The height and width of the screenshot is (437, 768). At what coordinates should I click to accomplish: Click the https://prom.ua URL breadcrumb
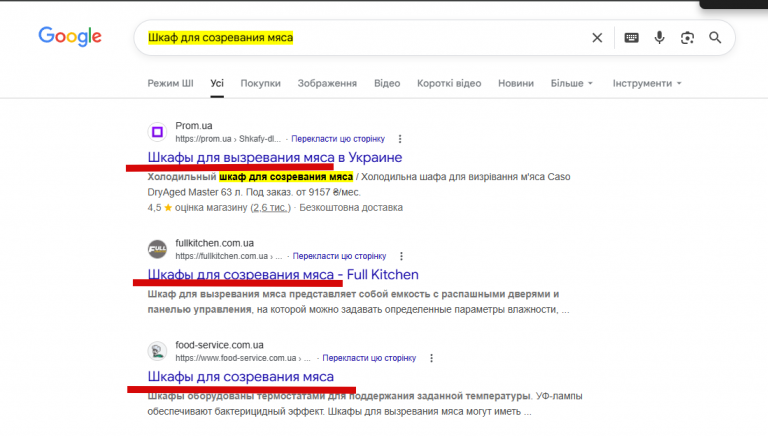(228, 139)
